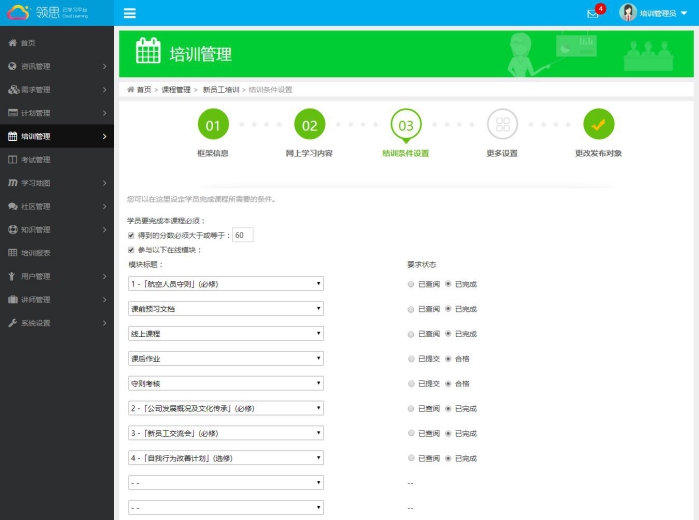This screenshot has width=699, height=520.
Task: Click the 框架信息 step label
Action: 213,153
